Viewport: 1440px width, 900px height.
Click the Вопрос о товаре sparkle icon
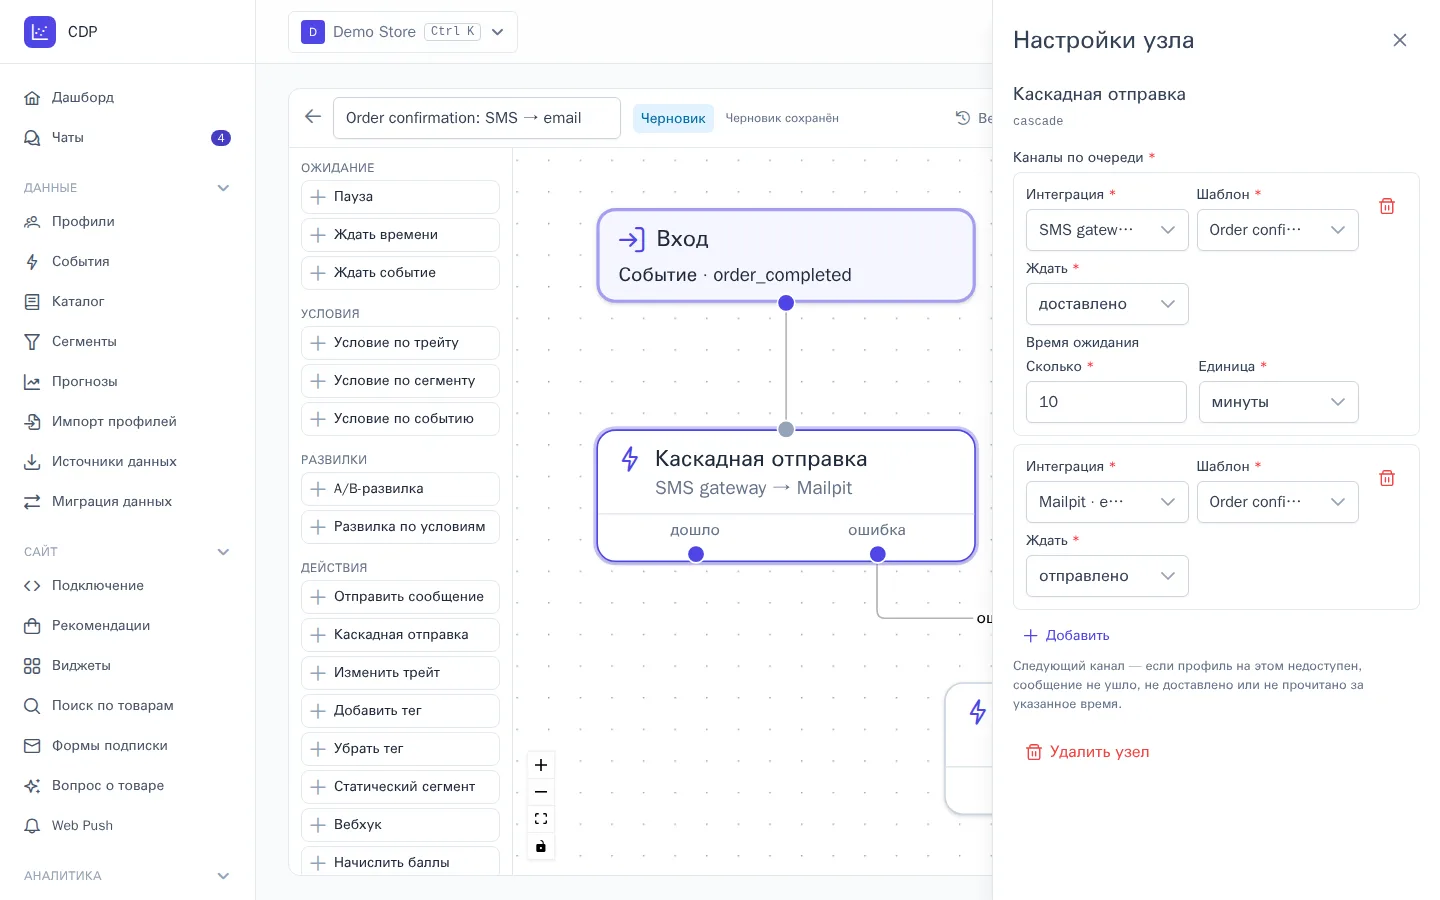(32, 785)
